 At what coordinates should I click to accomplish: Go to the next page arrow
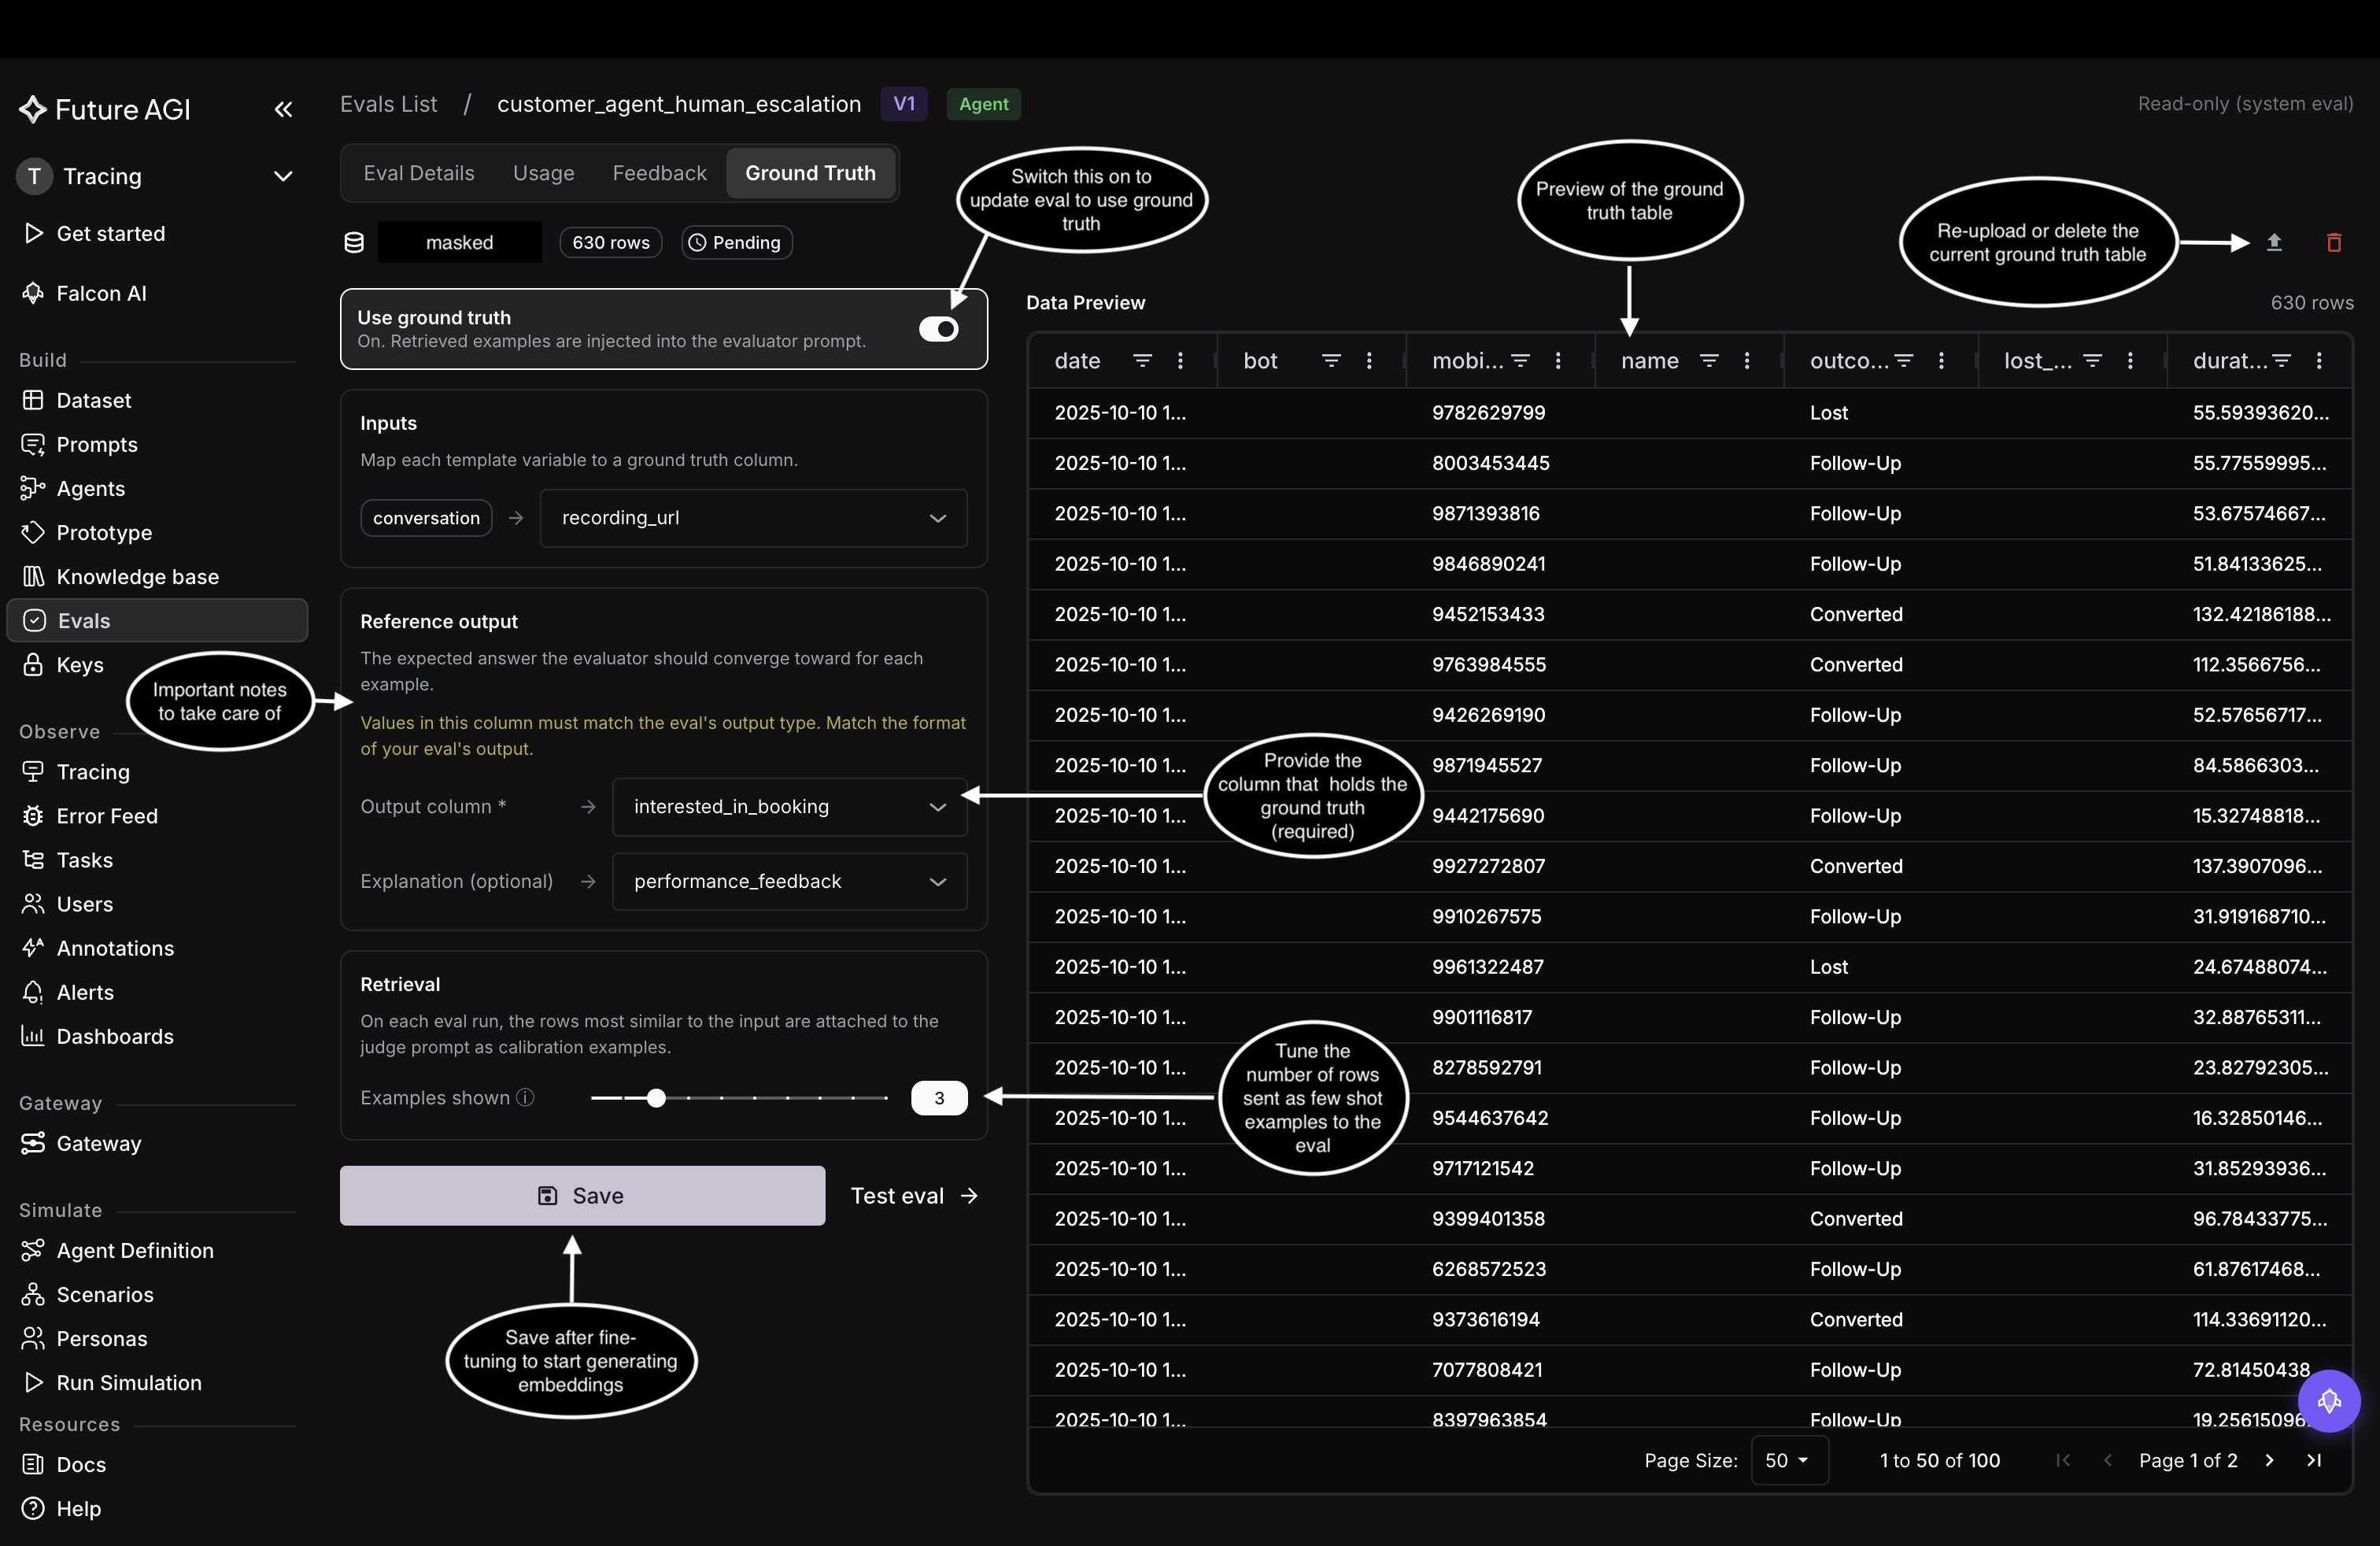click(x=2269, y=1460)
